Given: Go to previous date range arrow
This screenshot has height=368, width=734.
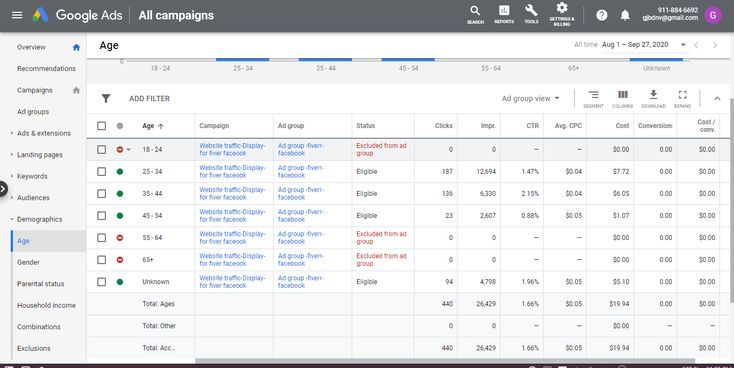Looking at the screenshot, I should click(696, 45).
